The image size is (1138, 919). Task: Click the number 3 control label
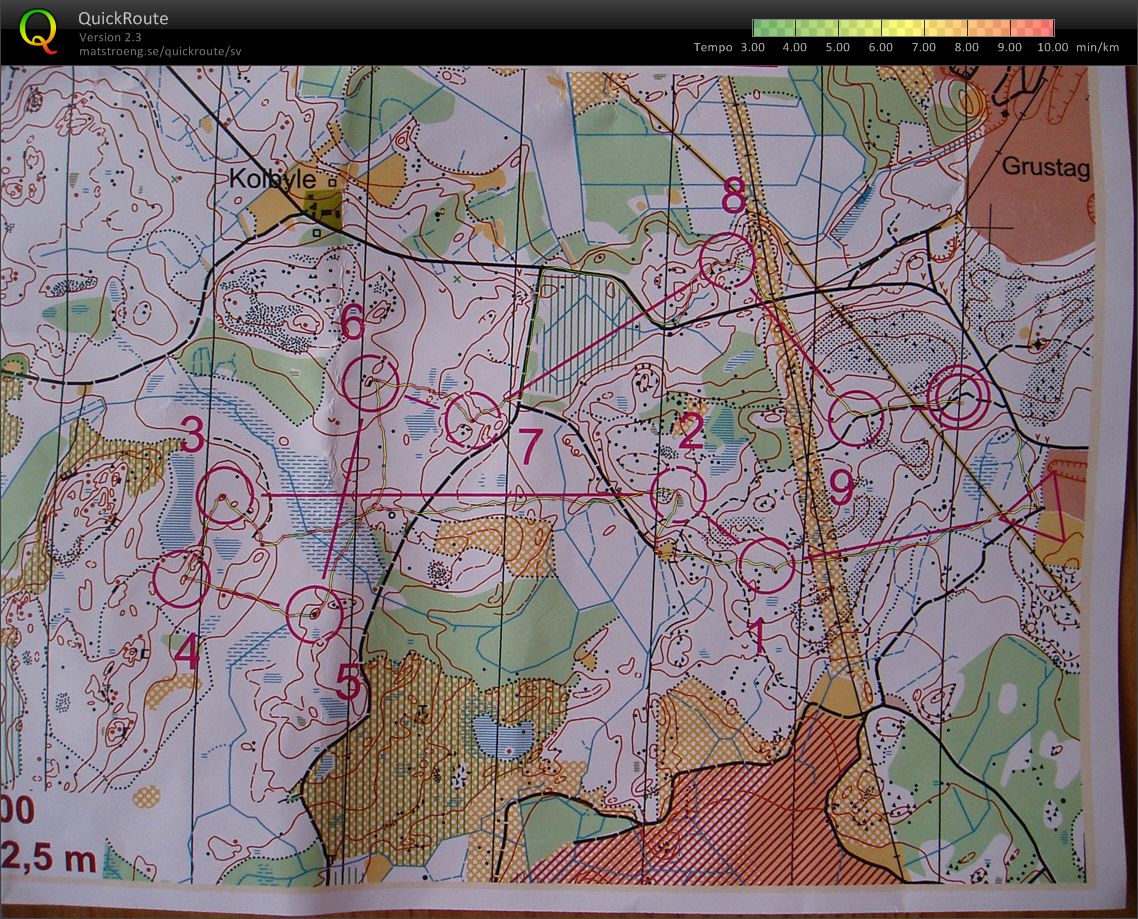(192, 436)
